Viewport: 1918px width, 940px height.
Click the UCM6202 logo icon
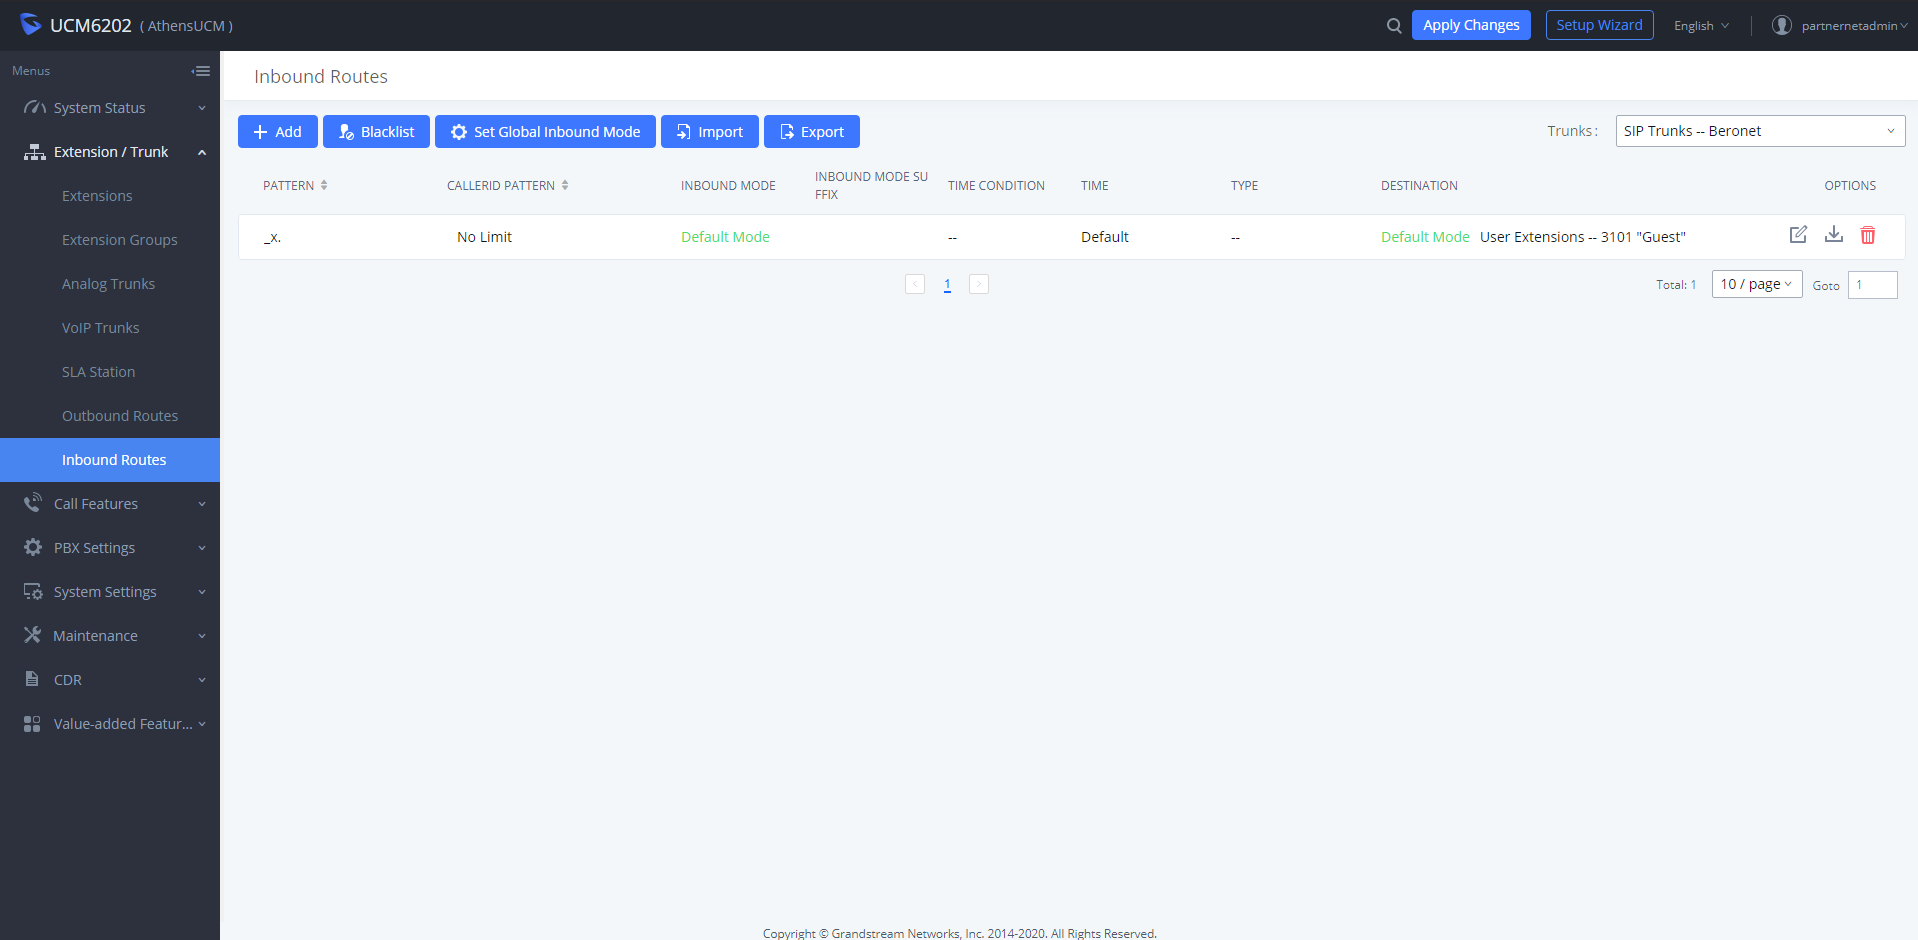point(31,25)
